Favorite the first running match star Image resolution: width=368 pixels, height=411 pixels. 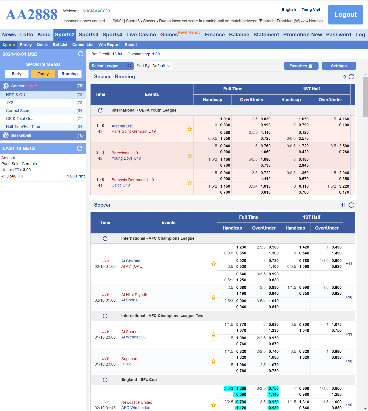[190, 129]
